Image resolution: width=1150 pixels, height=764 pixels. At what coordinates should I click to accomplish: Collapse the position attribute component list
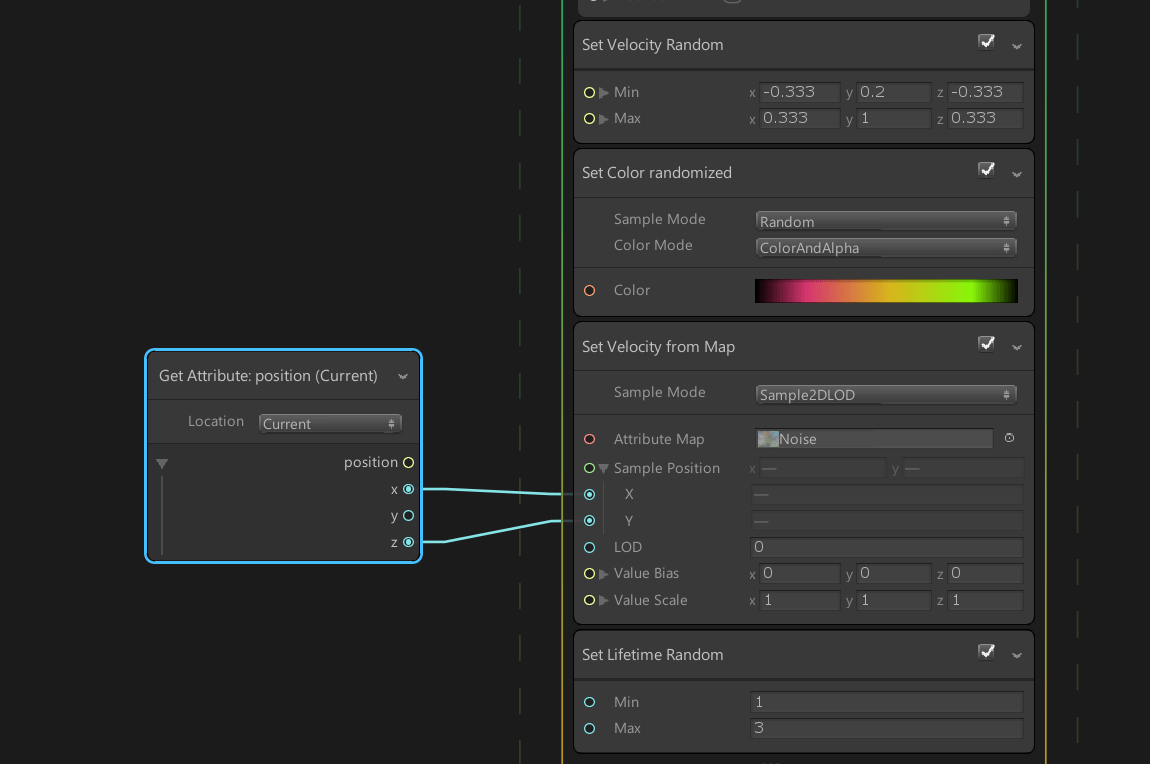coord(161,462)
